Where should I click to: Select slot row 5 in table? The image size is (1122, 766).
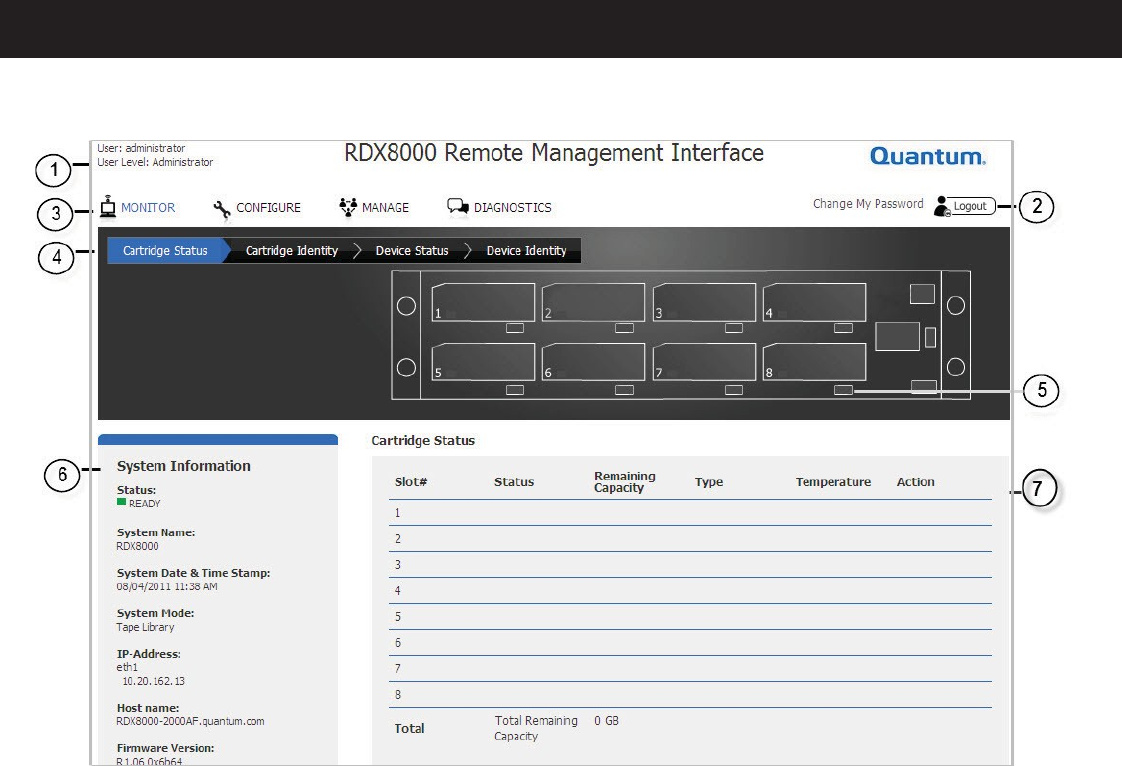(x=691, y=616)
